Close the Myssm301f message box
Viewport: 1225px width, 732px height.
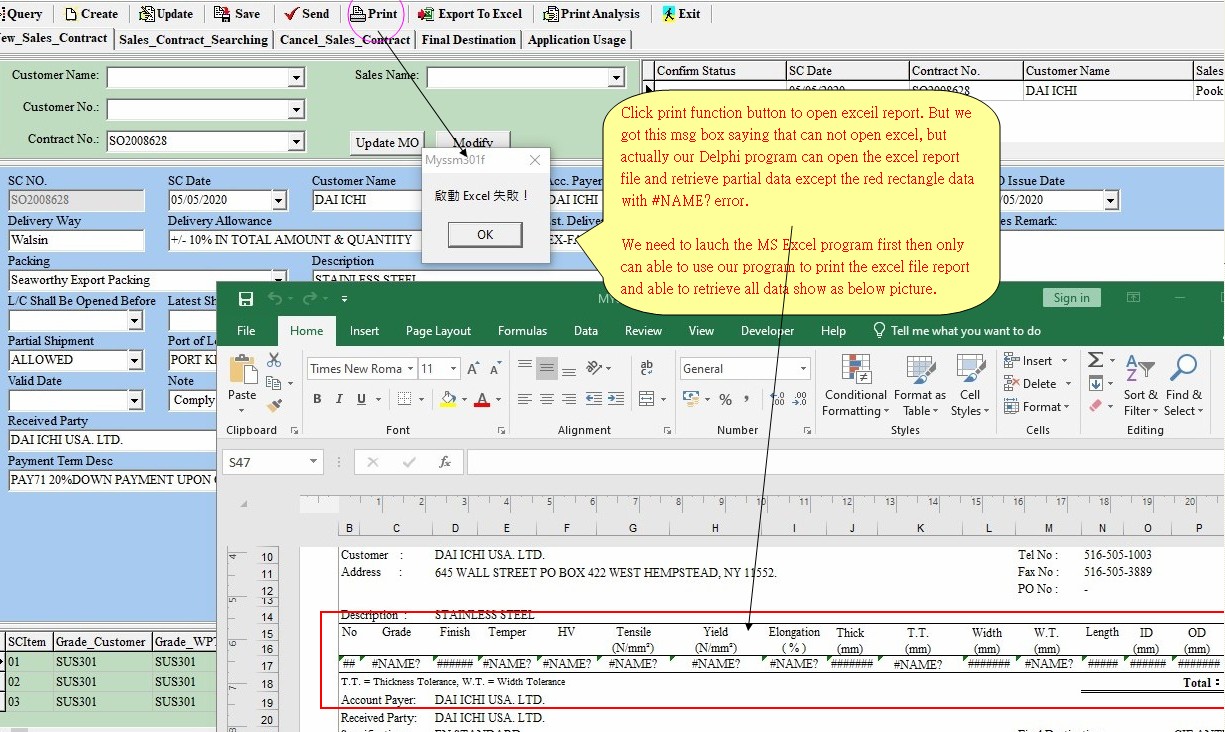[x=534, y=160]
